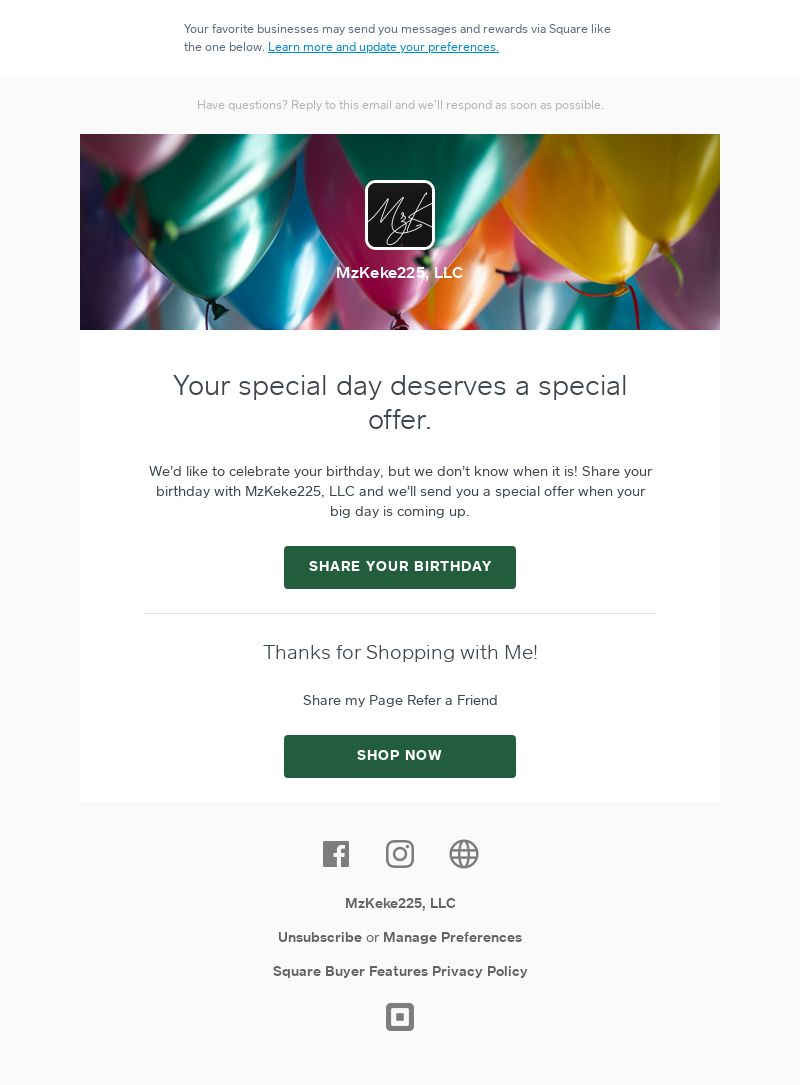Click the footer MzKeke225, LLC name
The image size is (800, 1085).
click(400, 903)
